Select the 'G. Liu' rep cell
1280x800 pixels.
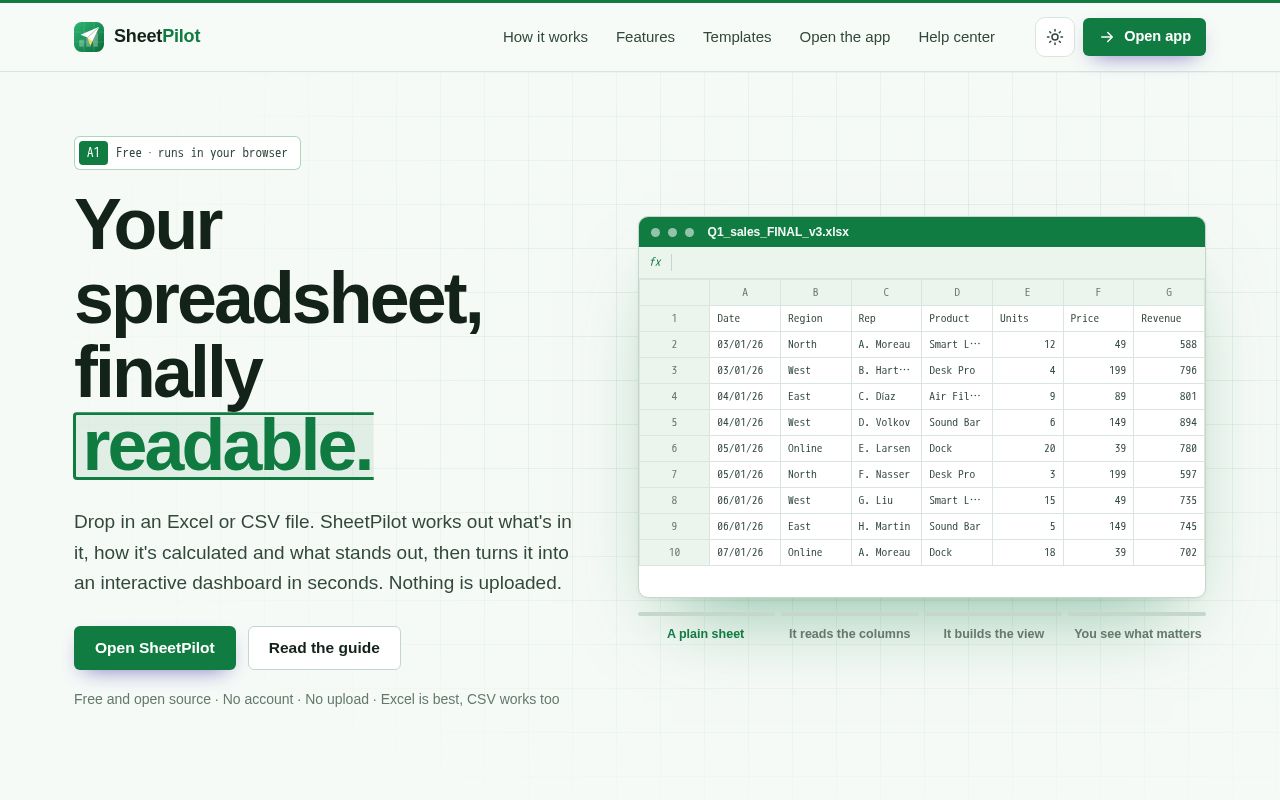pos(886,500)
